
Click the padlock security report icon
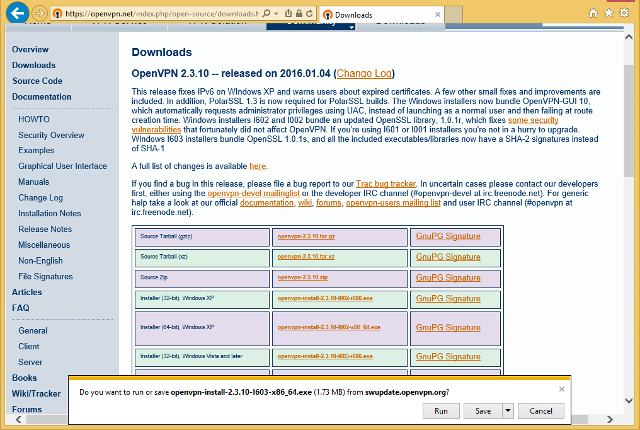[299, 13]
